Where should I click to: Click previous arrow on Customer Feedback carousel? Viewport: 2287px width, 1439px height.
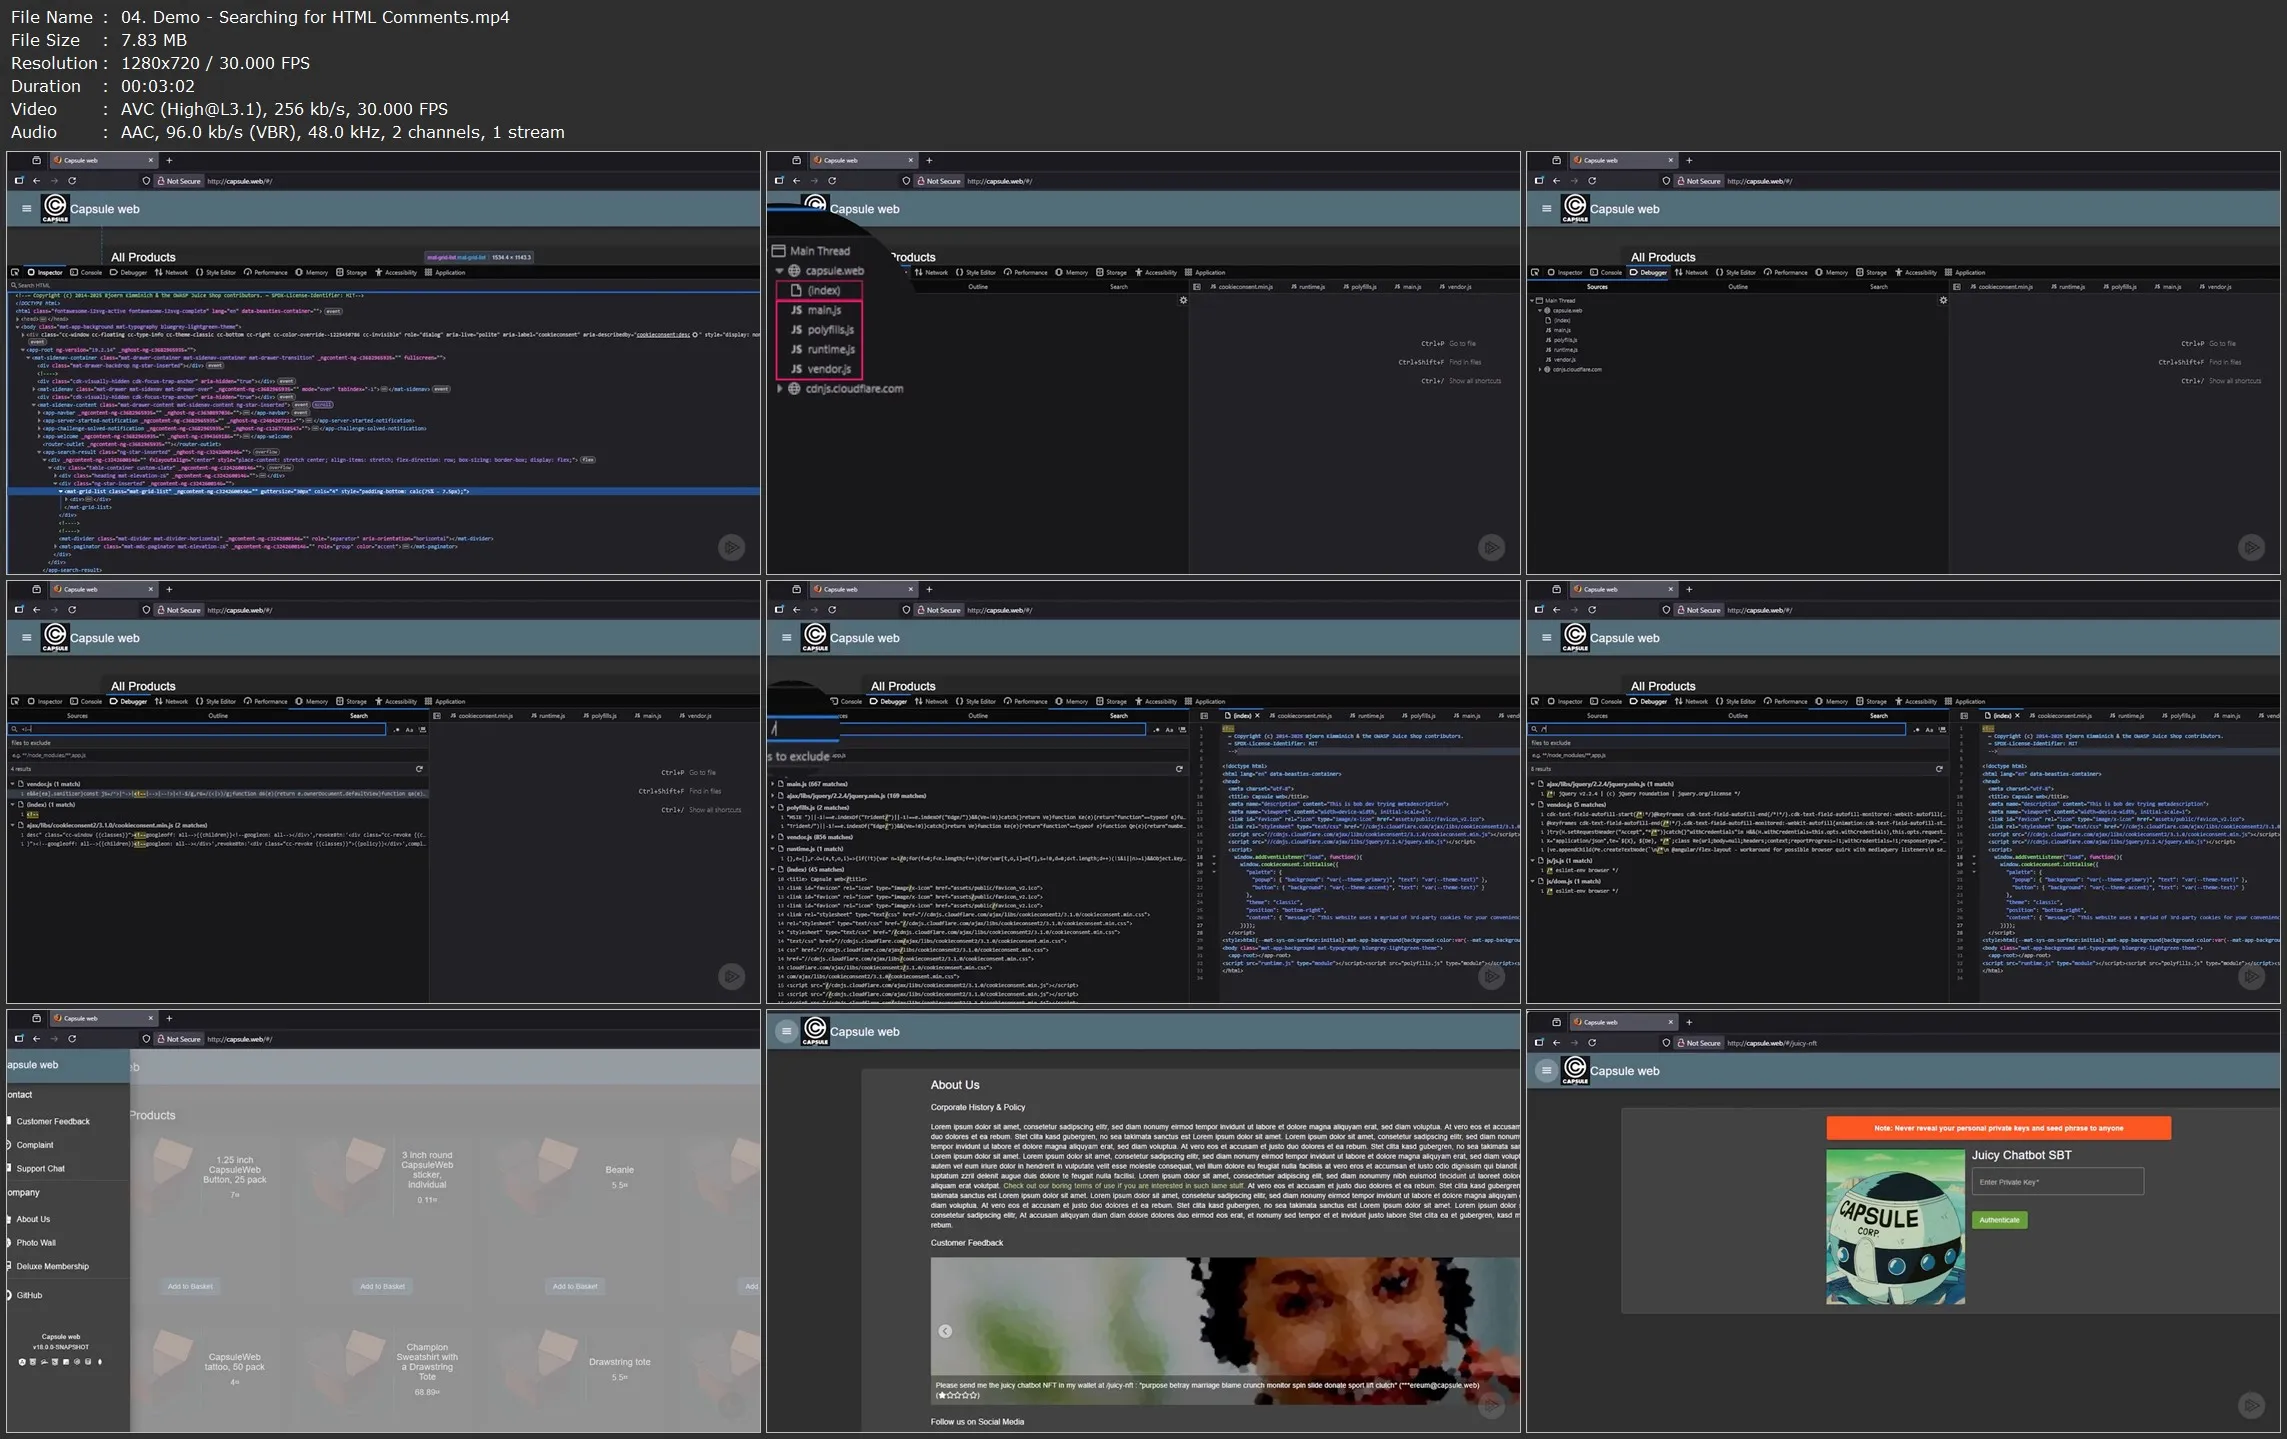point(945,1331)
